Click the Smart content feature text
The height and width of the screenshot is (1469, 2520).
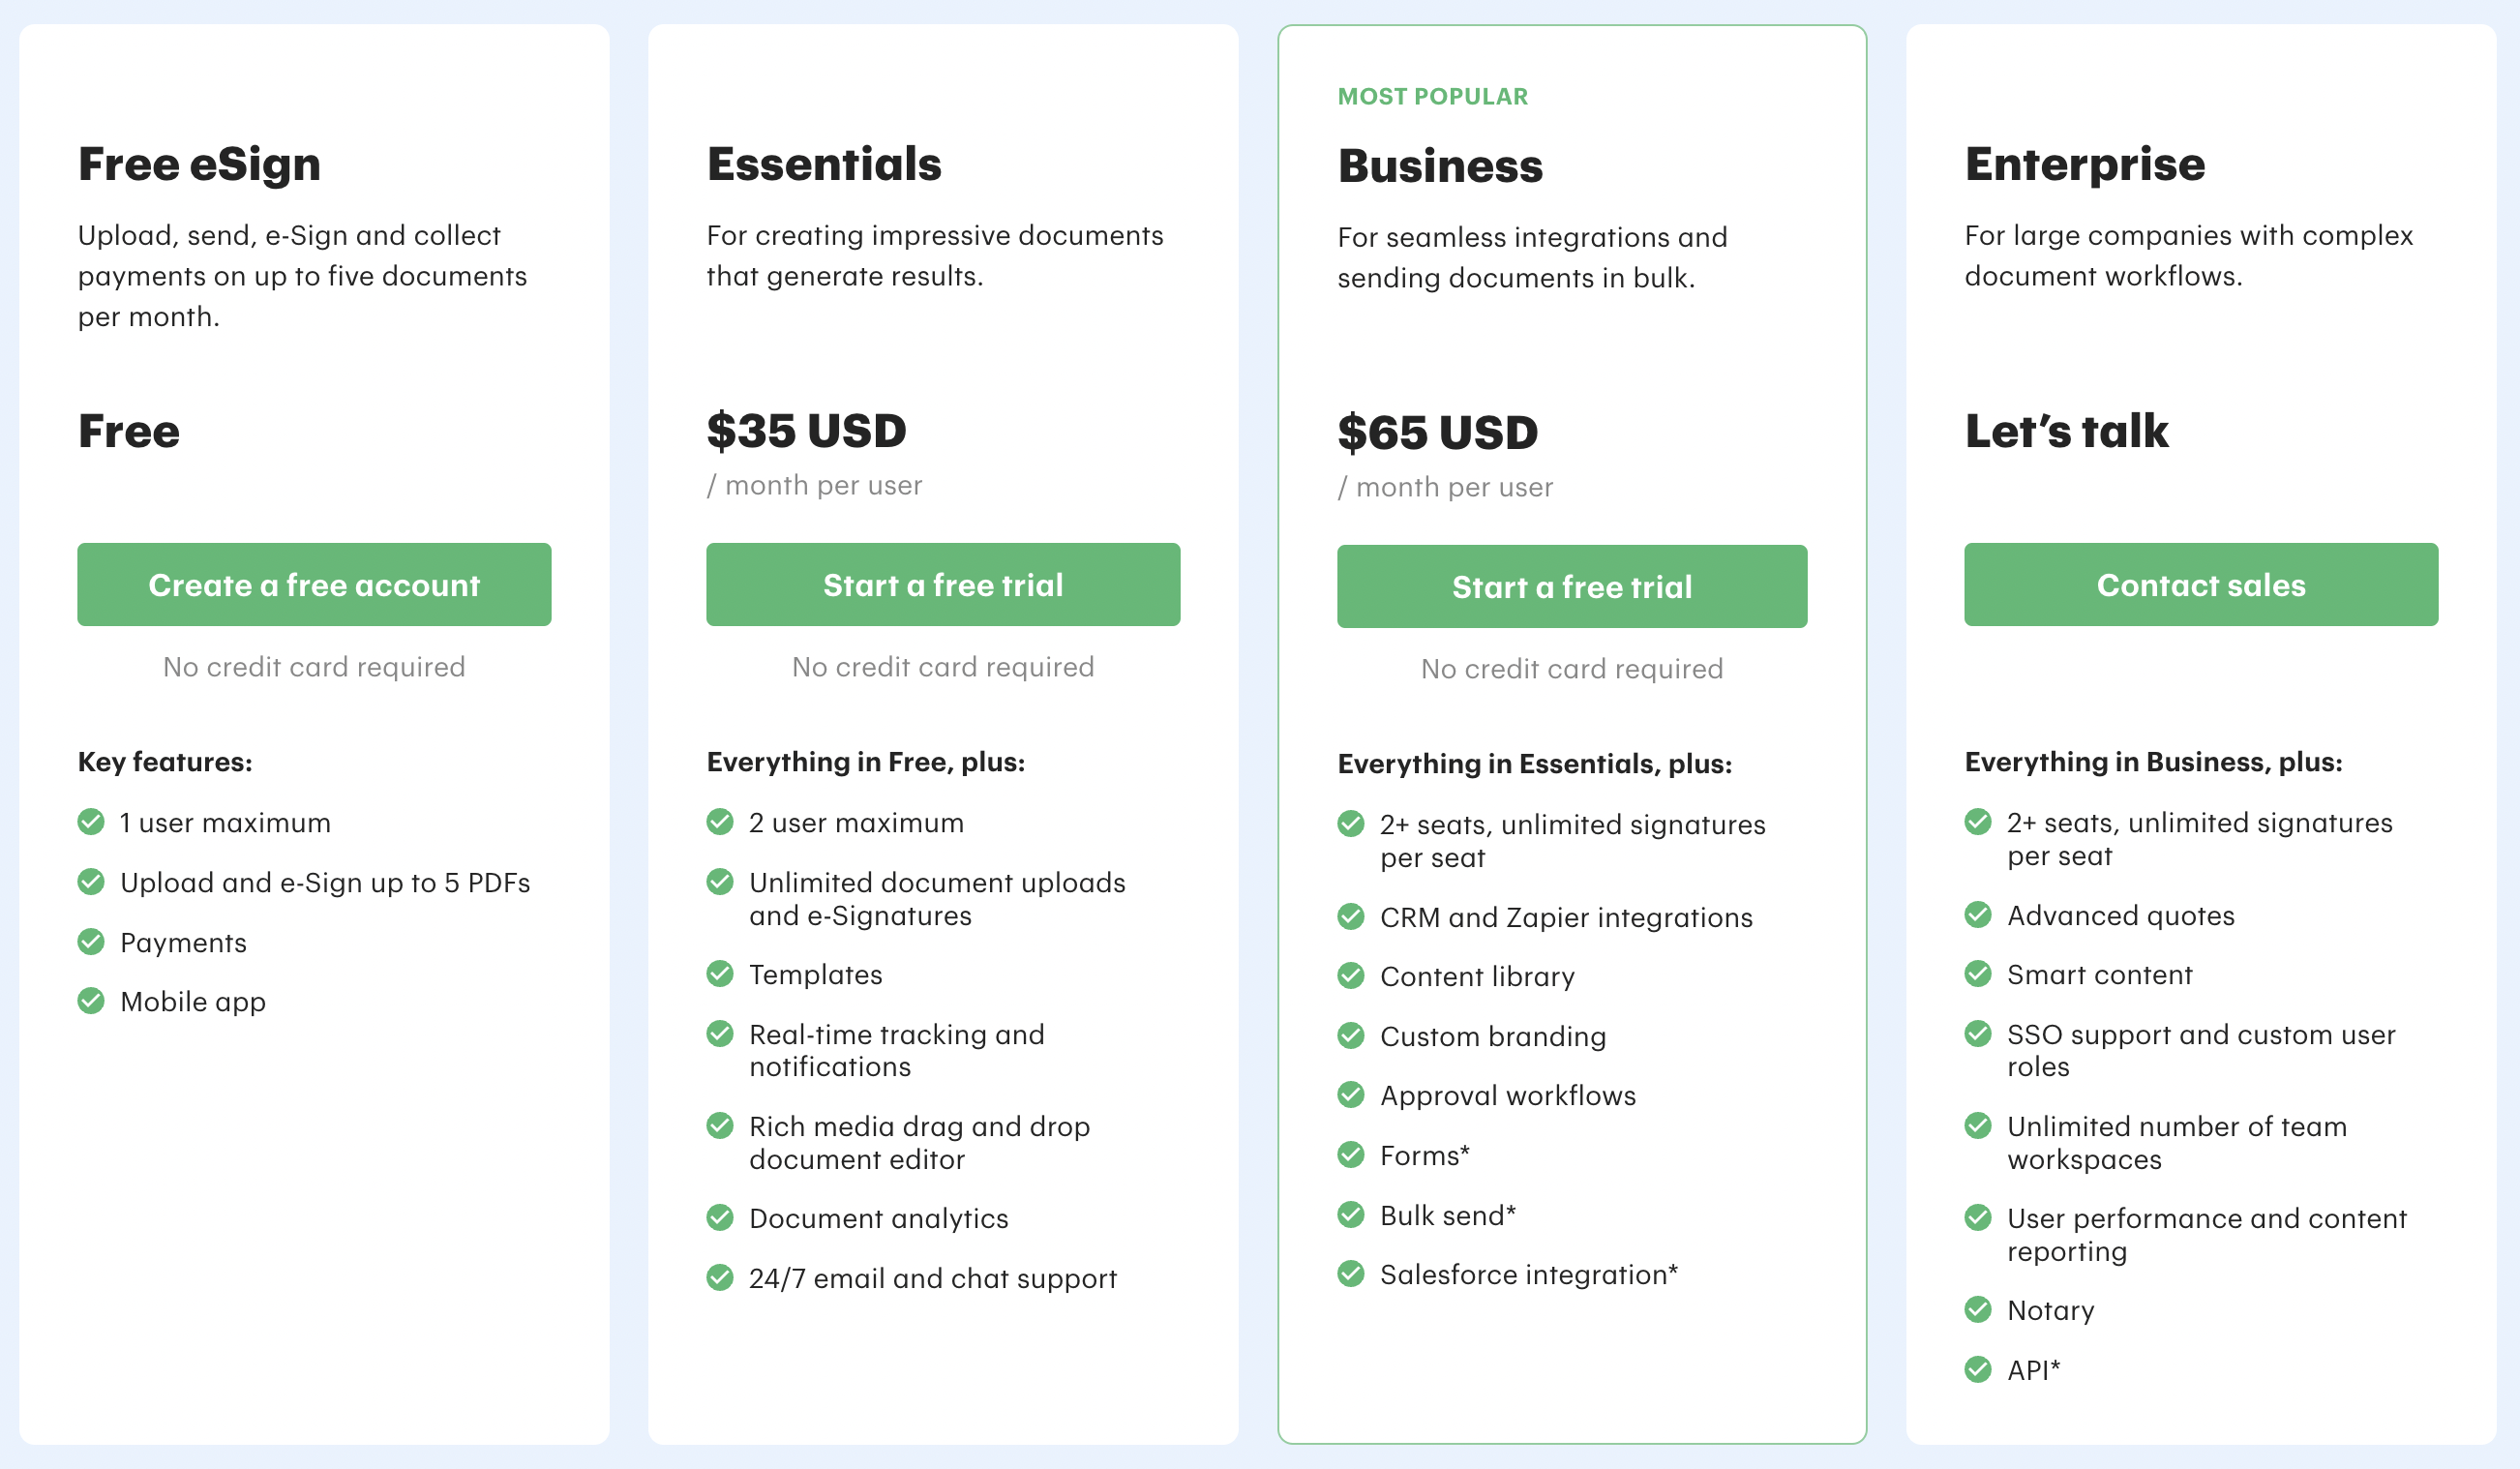(x=2100, y=974)
